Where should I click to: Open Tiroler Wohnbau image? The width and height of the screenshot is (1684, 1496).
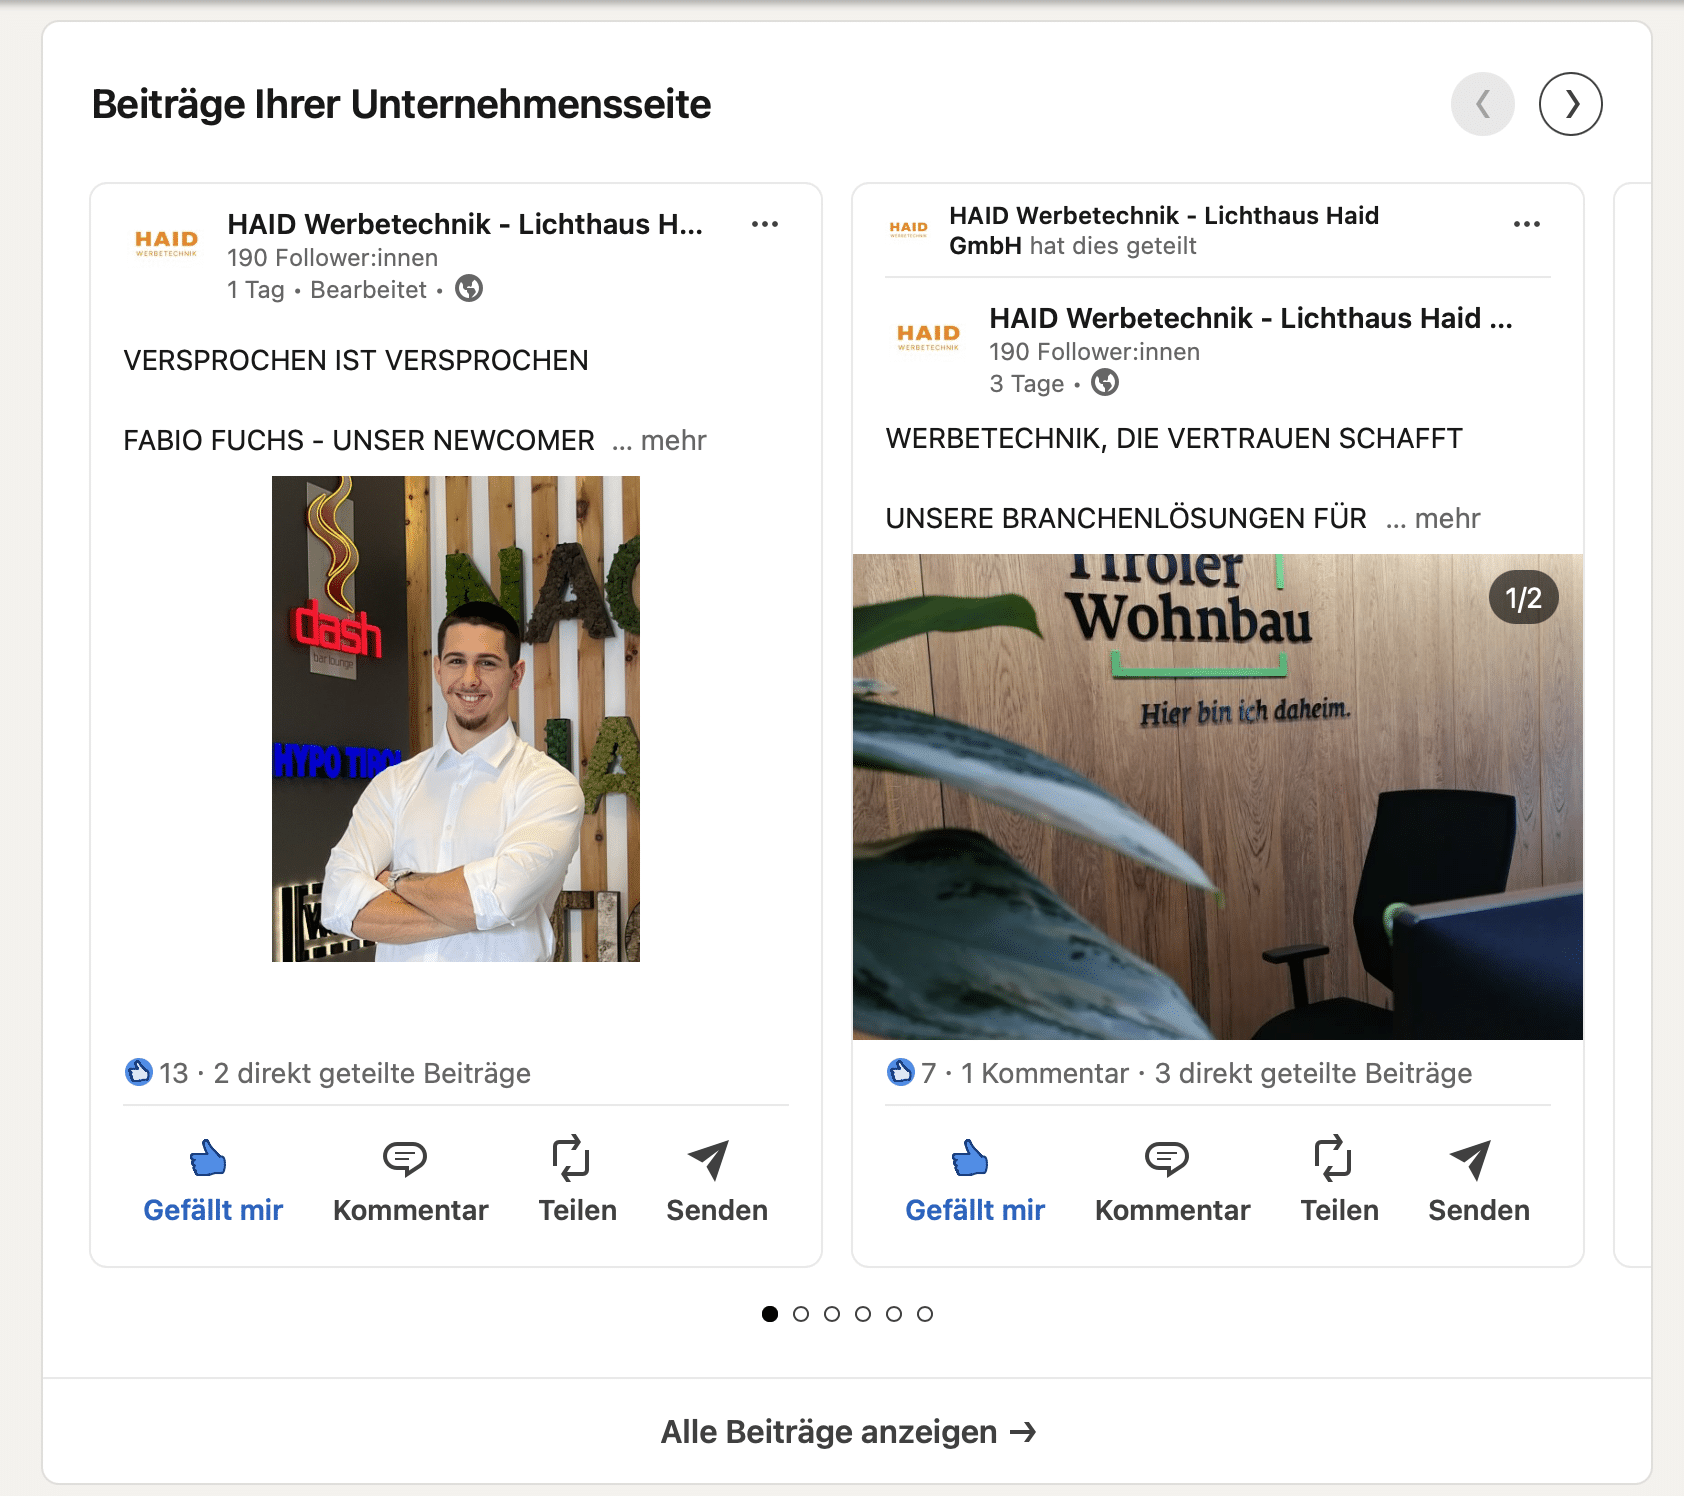[x=1218, y=797]
